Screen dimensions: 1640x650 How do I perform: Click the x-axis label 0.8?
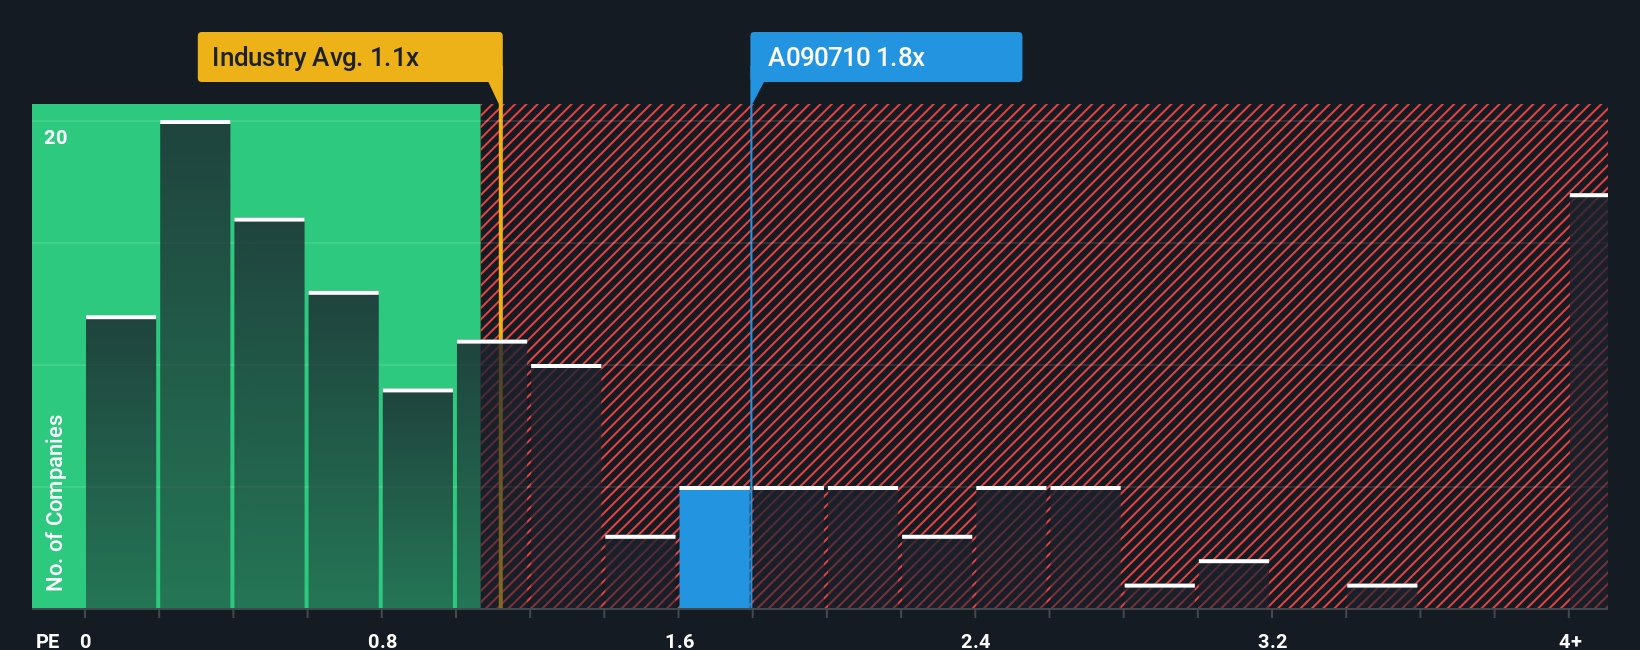[x=382, y=640]
